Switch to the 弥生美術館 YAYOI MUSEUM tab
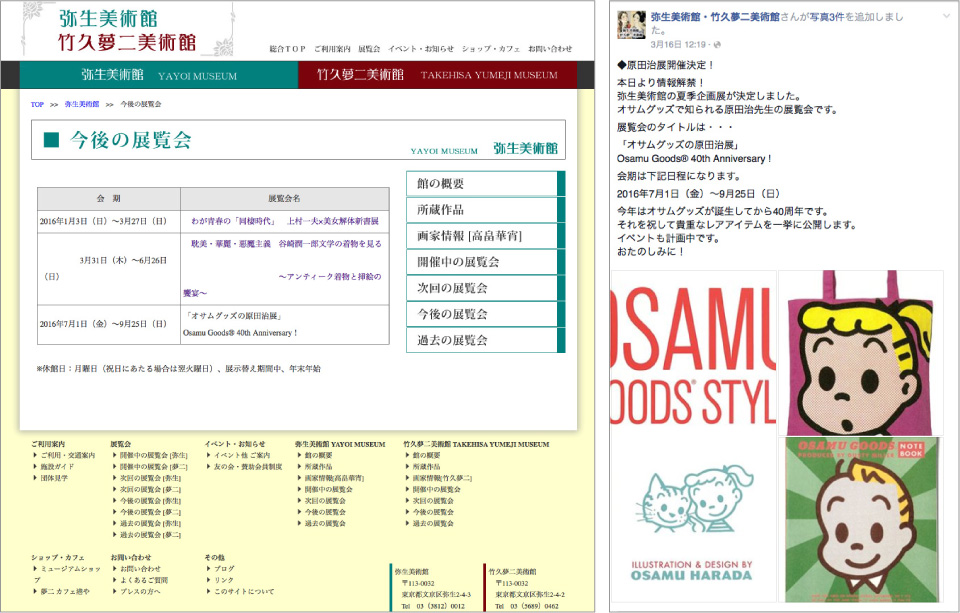The width and height of the screenshot is (960, 613). coord(159,75)
